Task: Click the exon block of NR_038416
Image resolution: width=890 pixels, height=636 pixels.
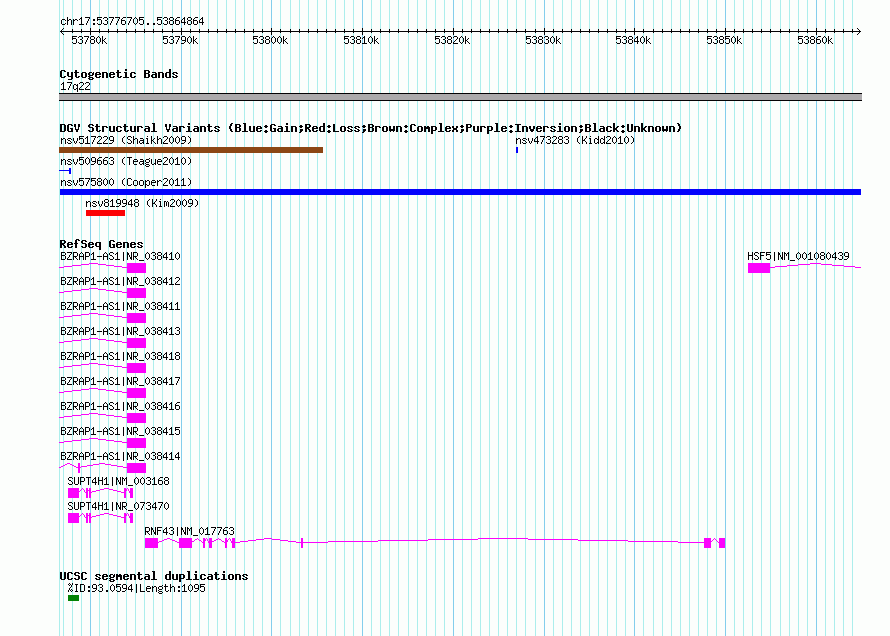Action: tap(136, 418)
